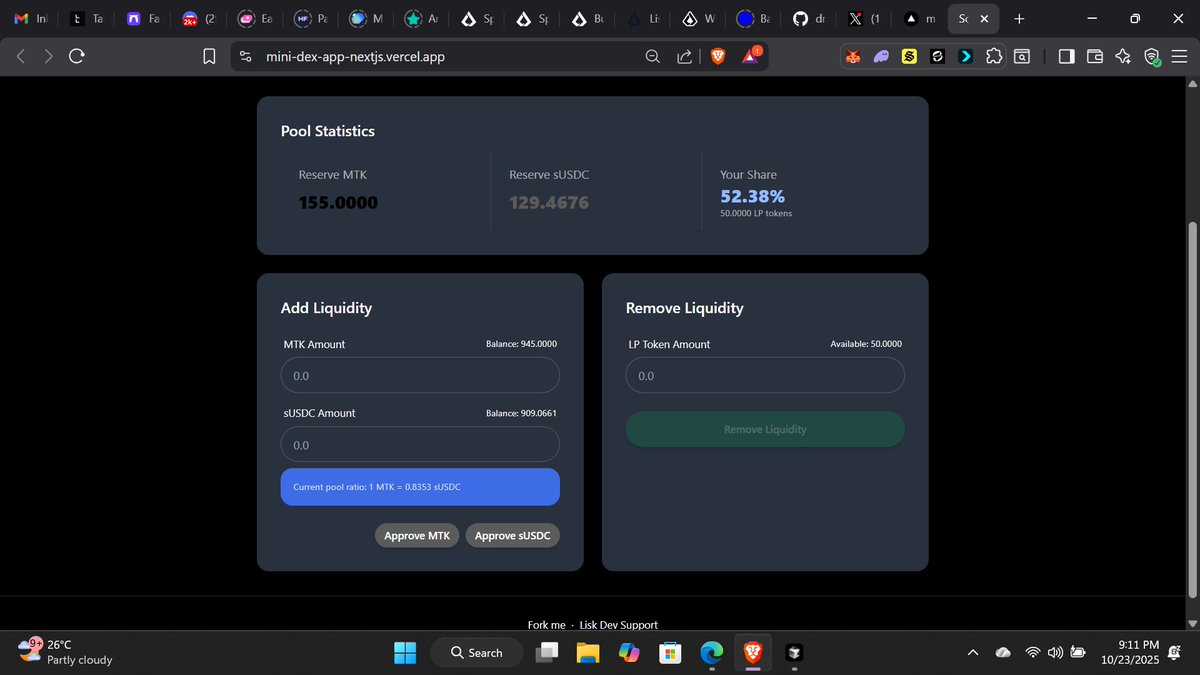This screenshot has width=1200, height=675.
Task: Click the current pool ratio banner
Action: (420, 487)
